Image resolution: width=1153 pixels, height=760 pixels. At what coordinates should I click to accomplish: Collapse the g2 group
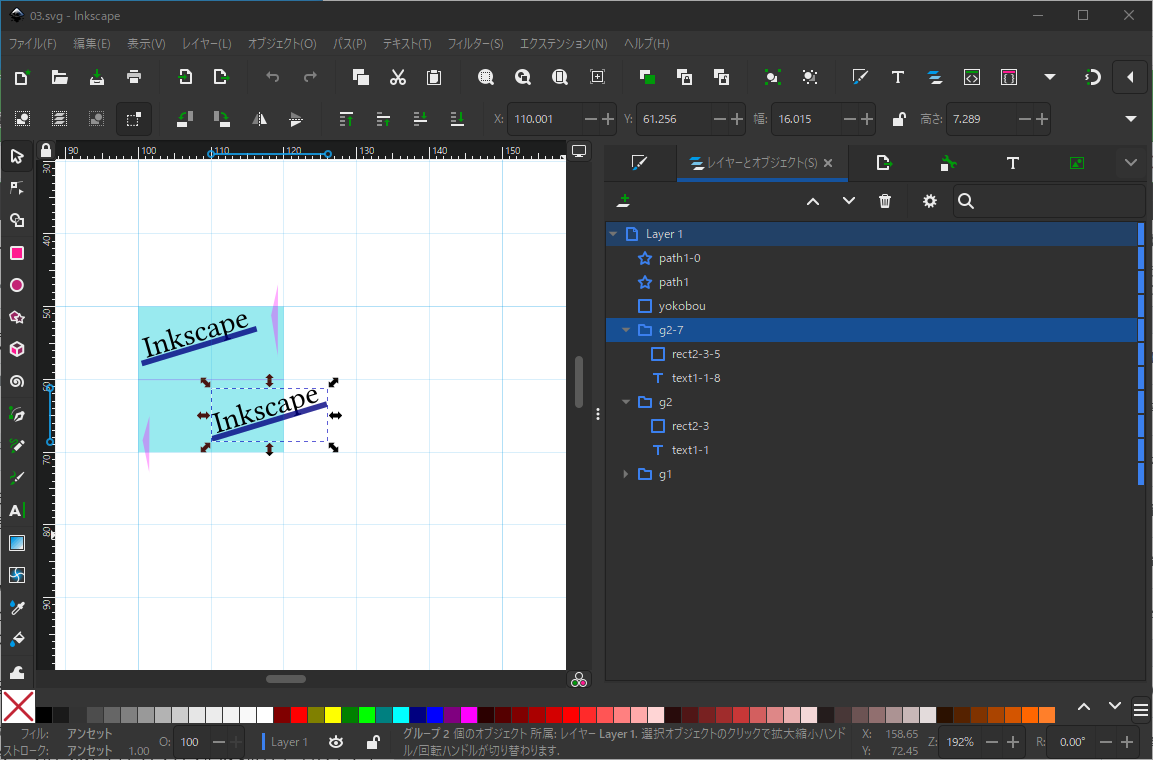click(626, 402)
